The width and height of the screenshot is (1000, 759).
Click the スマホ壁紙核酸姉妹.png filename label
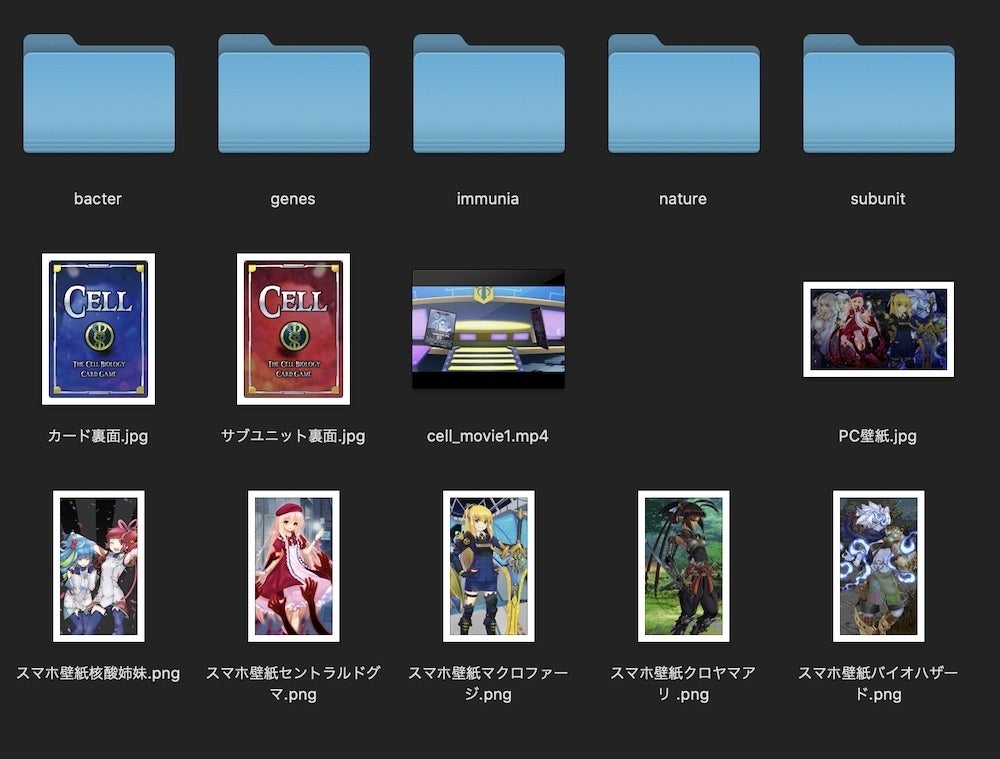pos(98,674)
